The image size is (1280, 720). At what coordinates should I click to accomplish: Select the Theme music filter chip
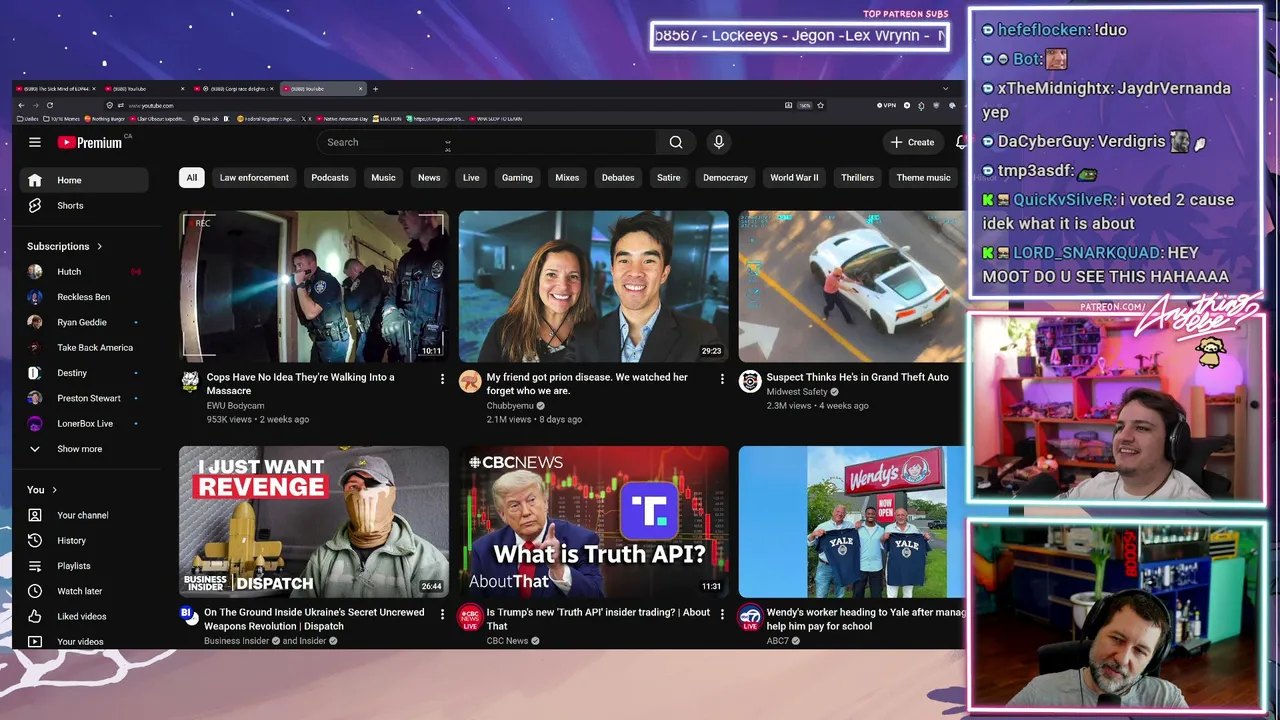pos(923,178)
